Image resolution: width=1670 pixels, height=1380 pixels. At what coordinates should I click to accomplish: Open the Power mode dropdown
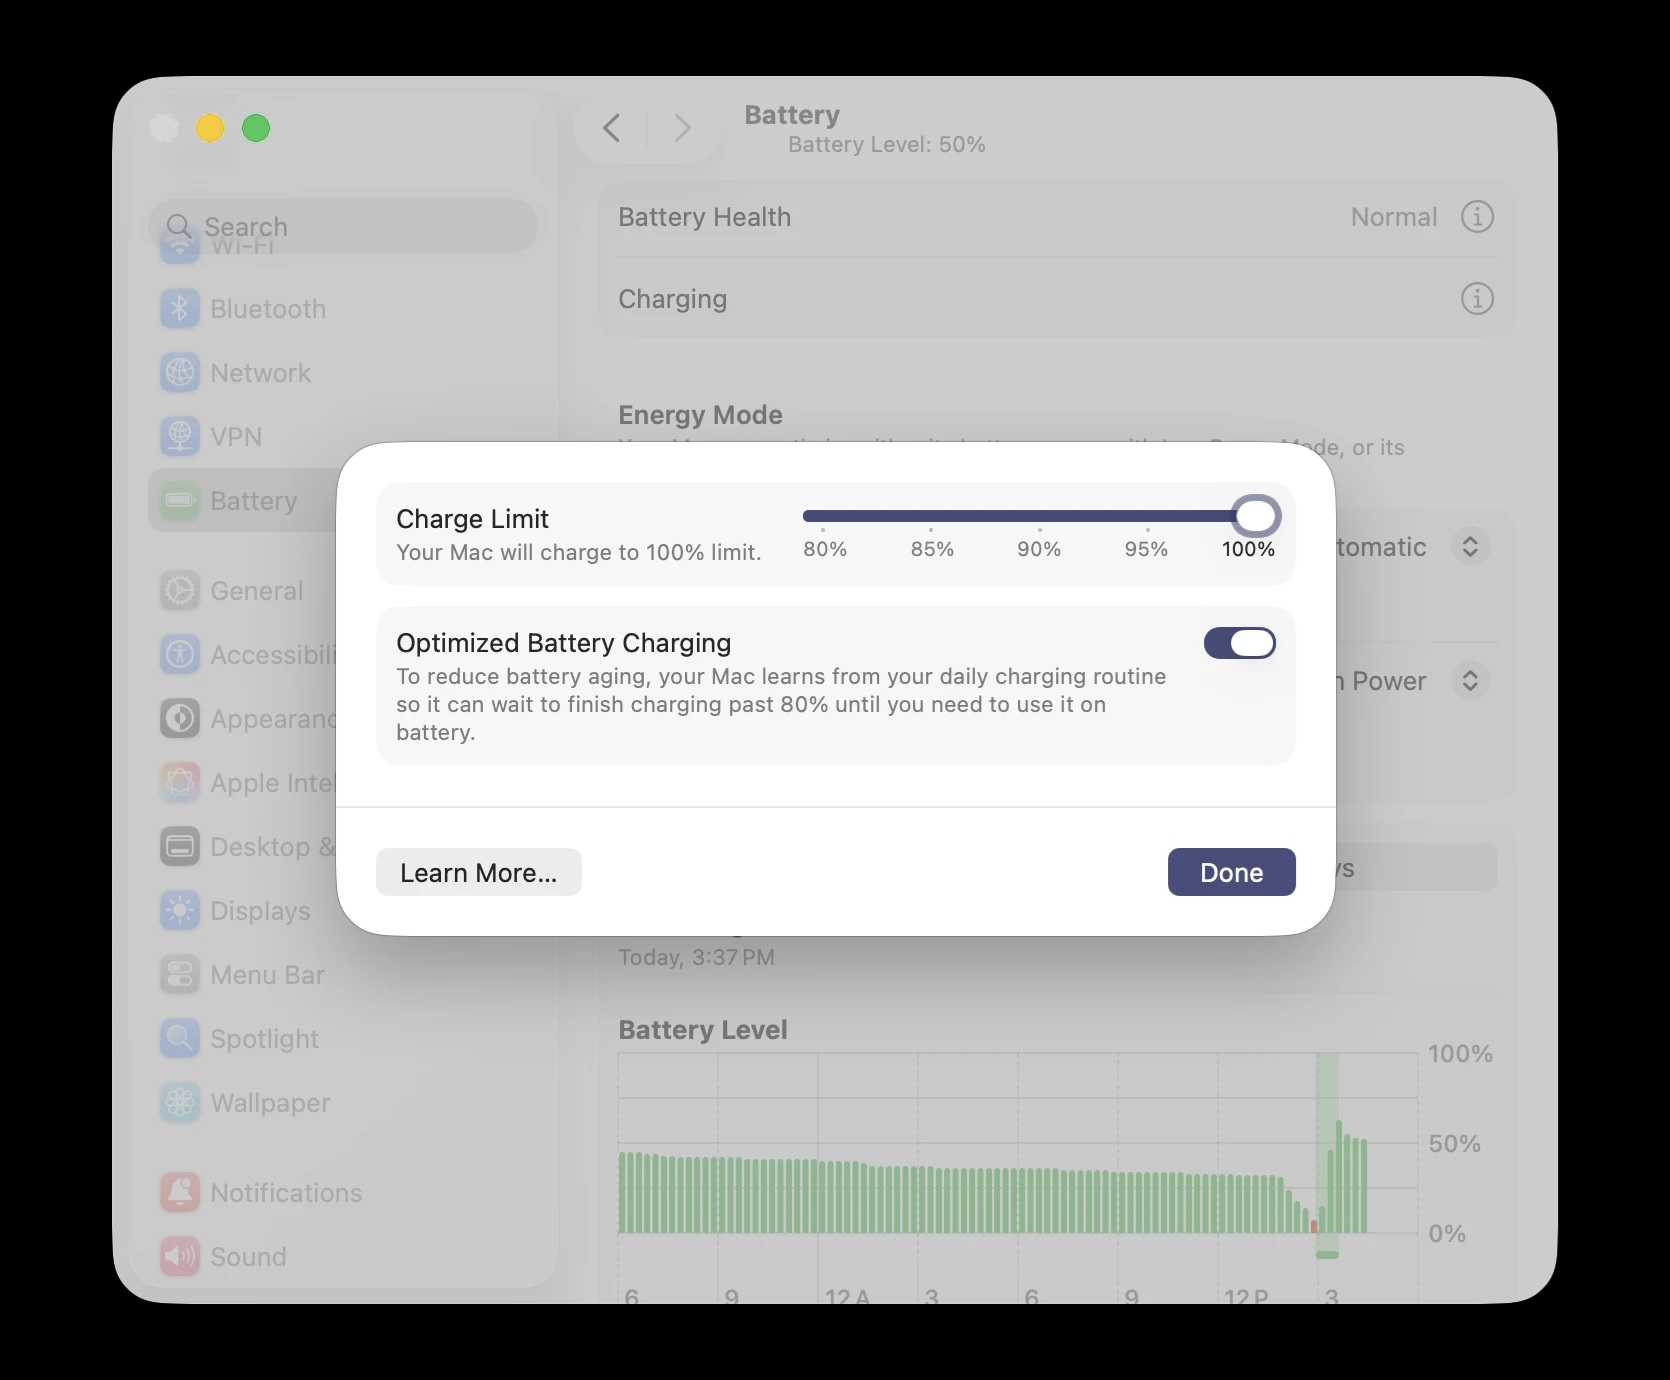pyautogui.click(x=1470, y=681)
